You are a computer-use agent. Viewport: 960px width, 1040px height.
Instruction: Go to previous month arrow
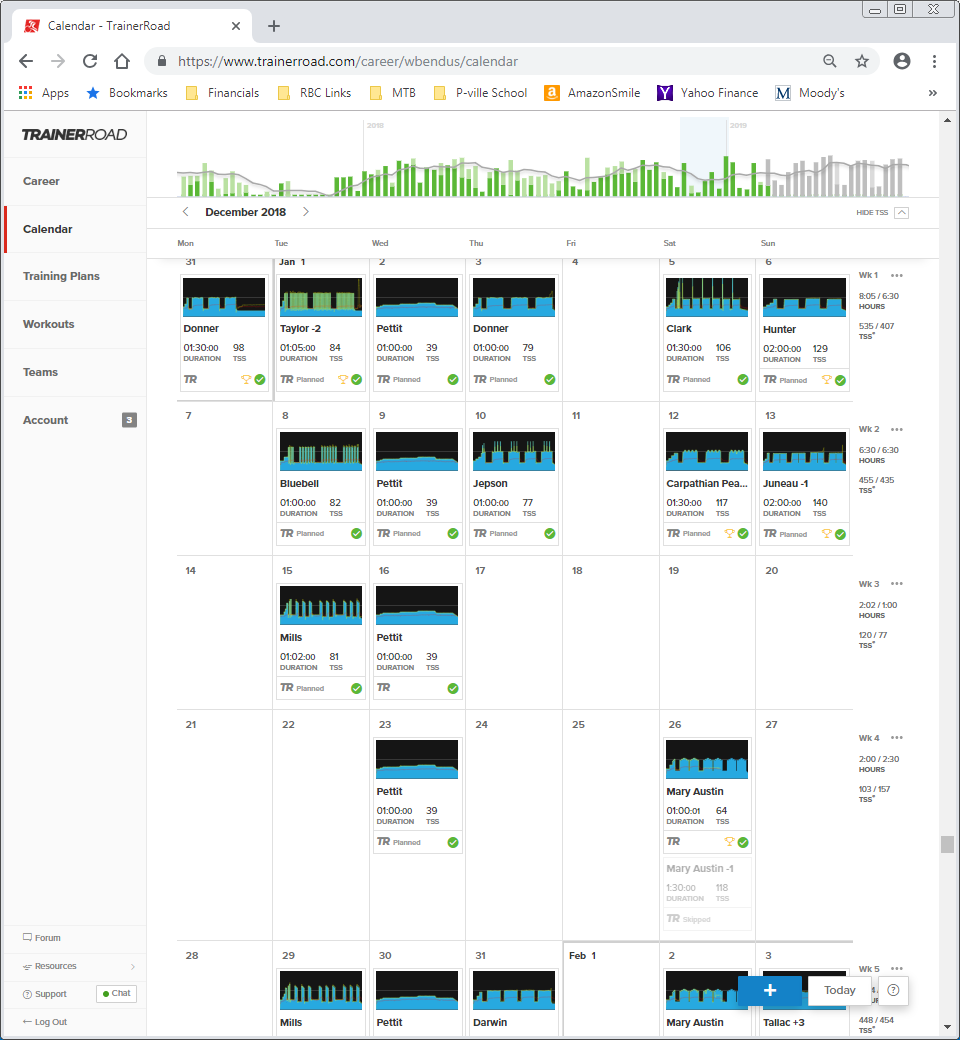(186, 212)
